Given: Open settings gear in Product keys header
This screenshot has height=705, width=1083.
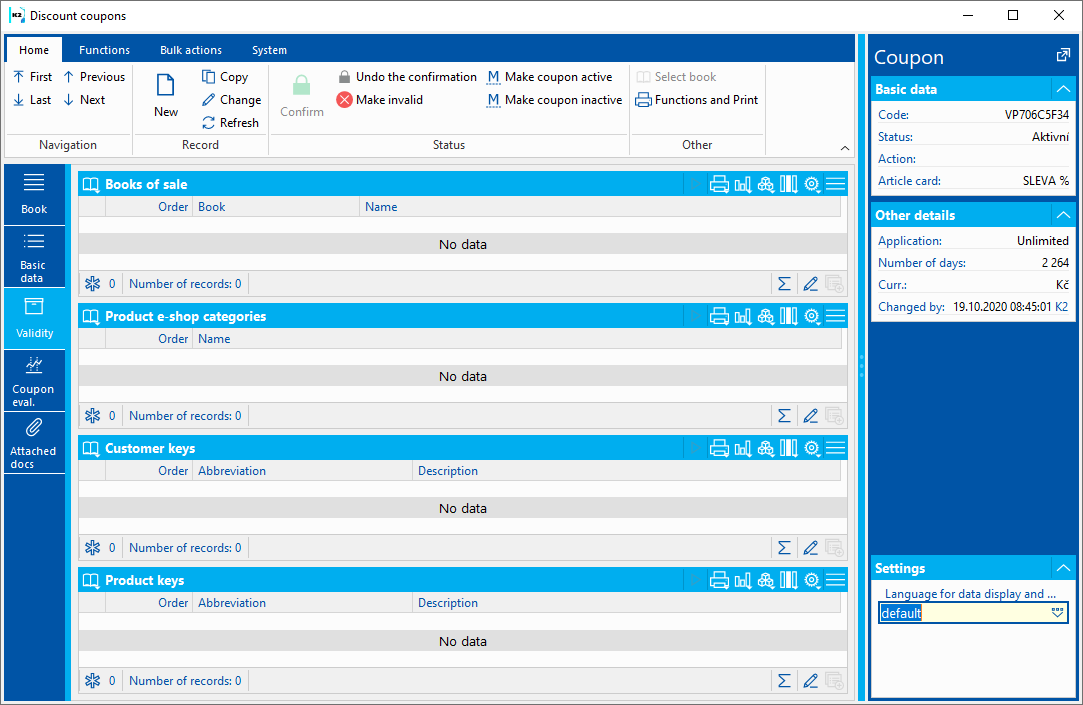Looking at the screenshot, I should [812, 580].
